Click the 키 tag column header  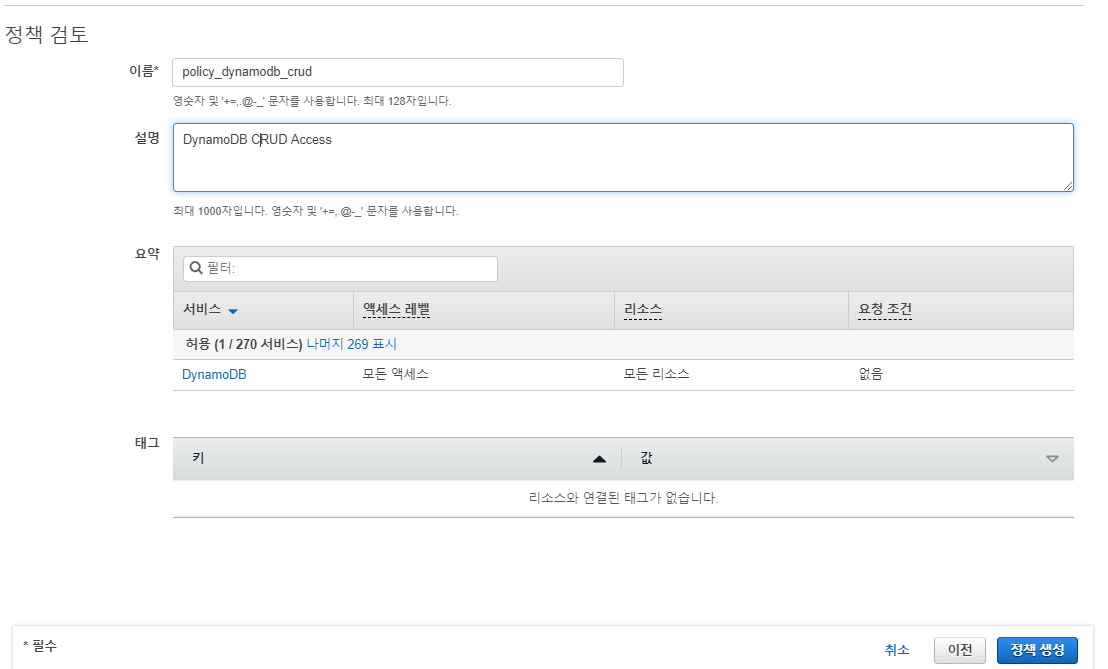[199, 458]
